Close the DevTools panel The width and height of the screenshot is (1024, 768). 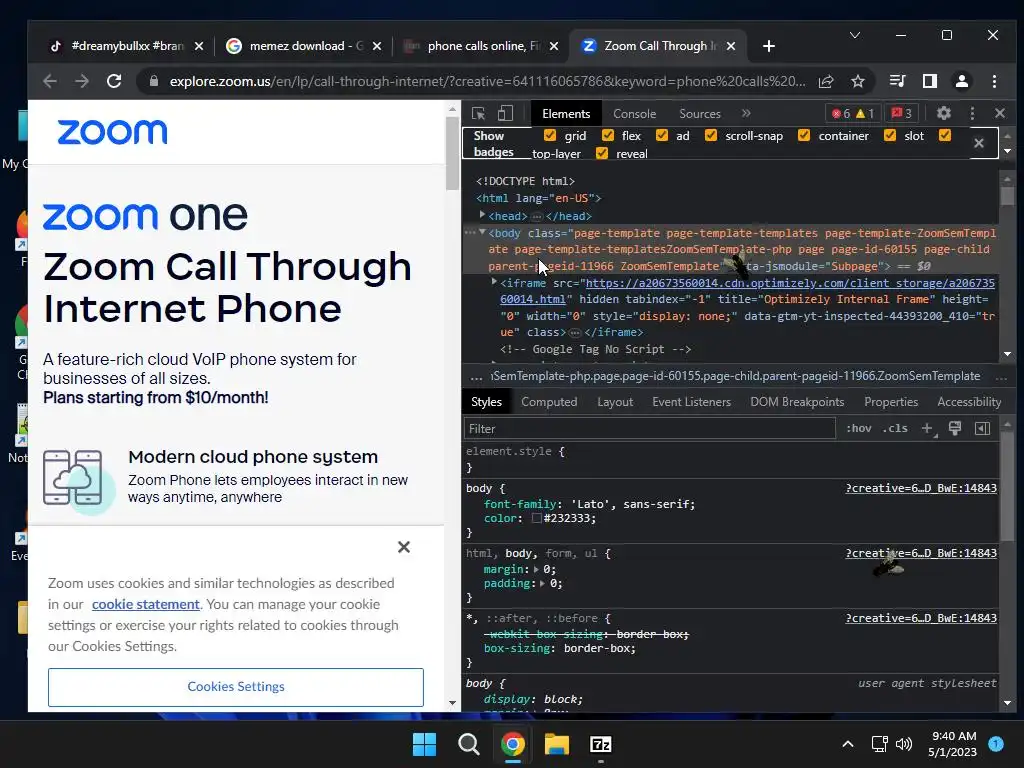tap(1000, 113)
